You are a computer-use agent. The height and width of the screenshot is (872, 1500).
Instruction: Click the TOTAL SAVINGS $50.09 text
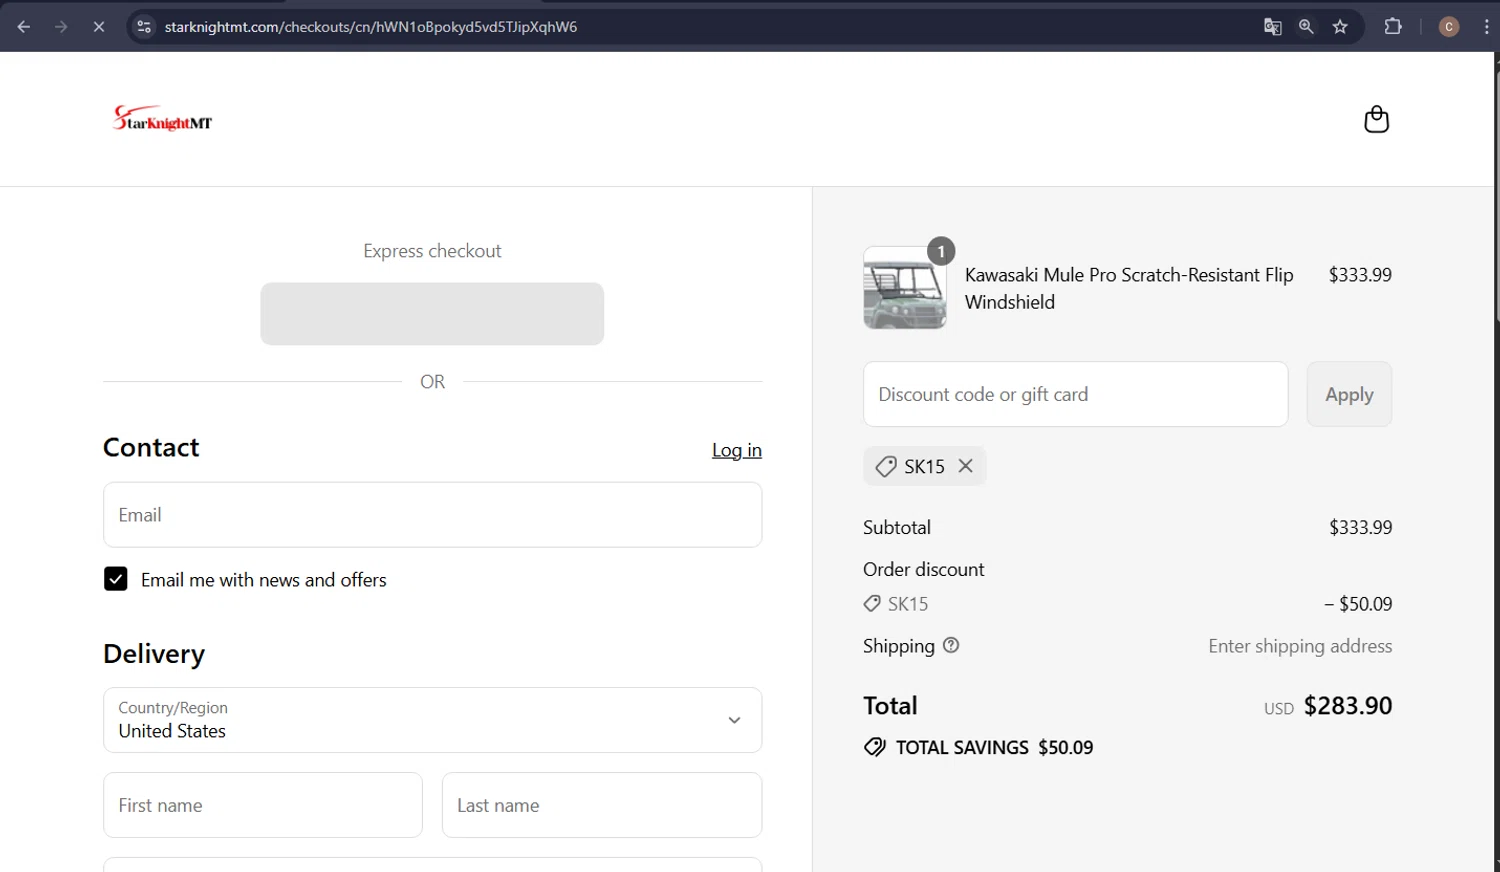coord(994,748)
